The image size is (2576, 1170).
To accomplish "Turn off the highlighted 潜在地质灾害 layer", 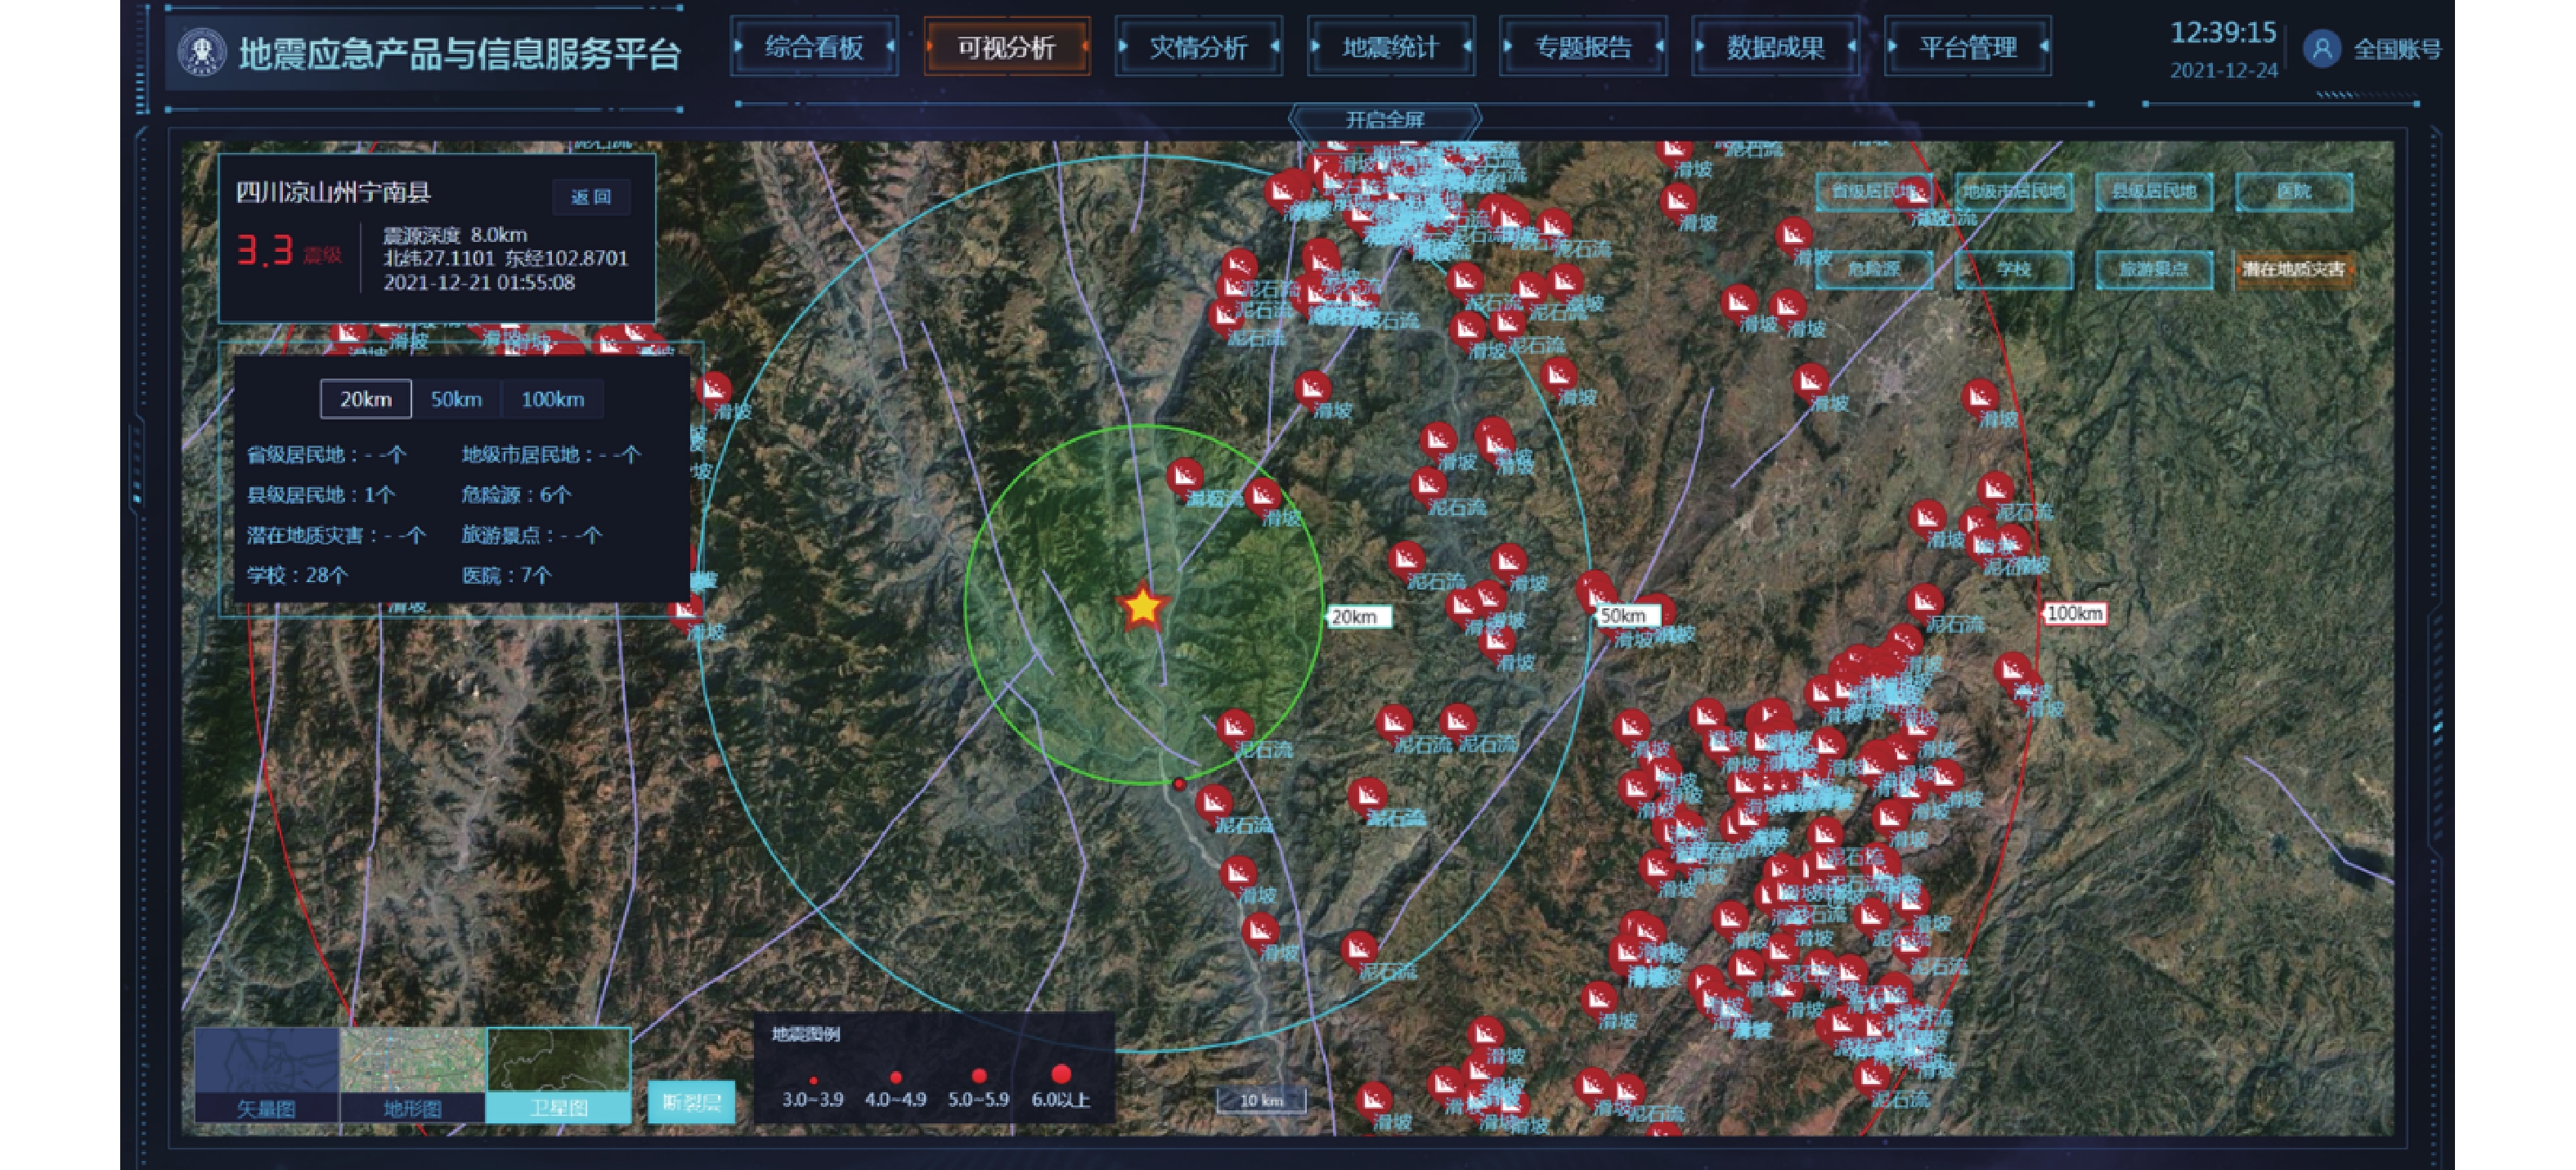I will 2294,269.
